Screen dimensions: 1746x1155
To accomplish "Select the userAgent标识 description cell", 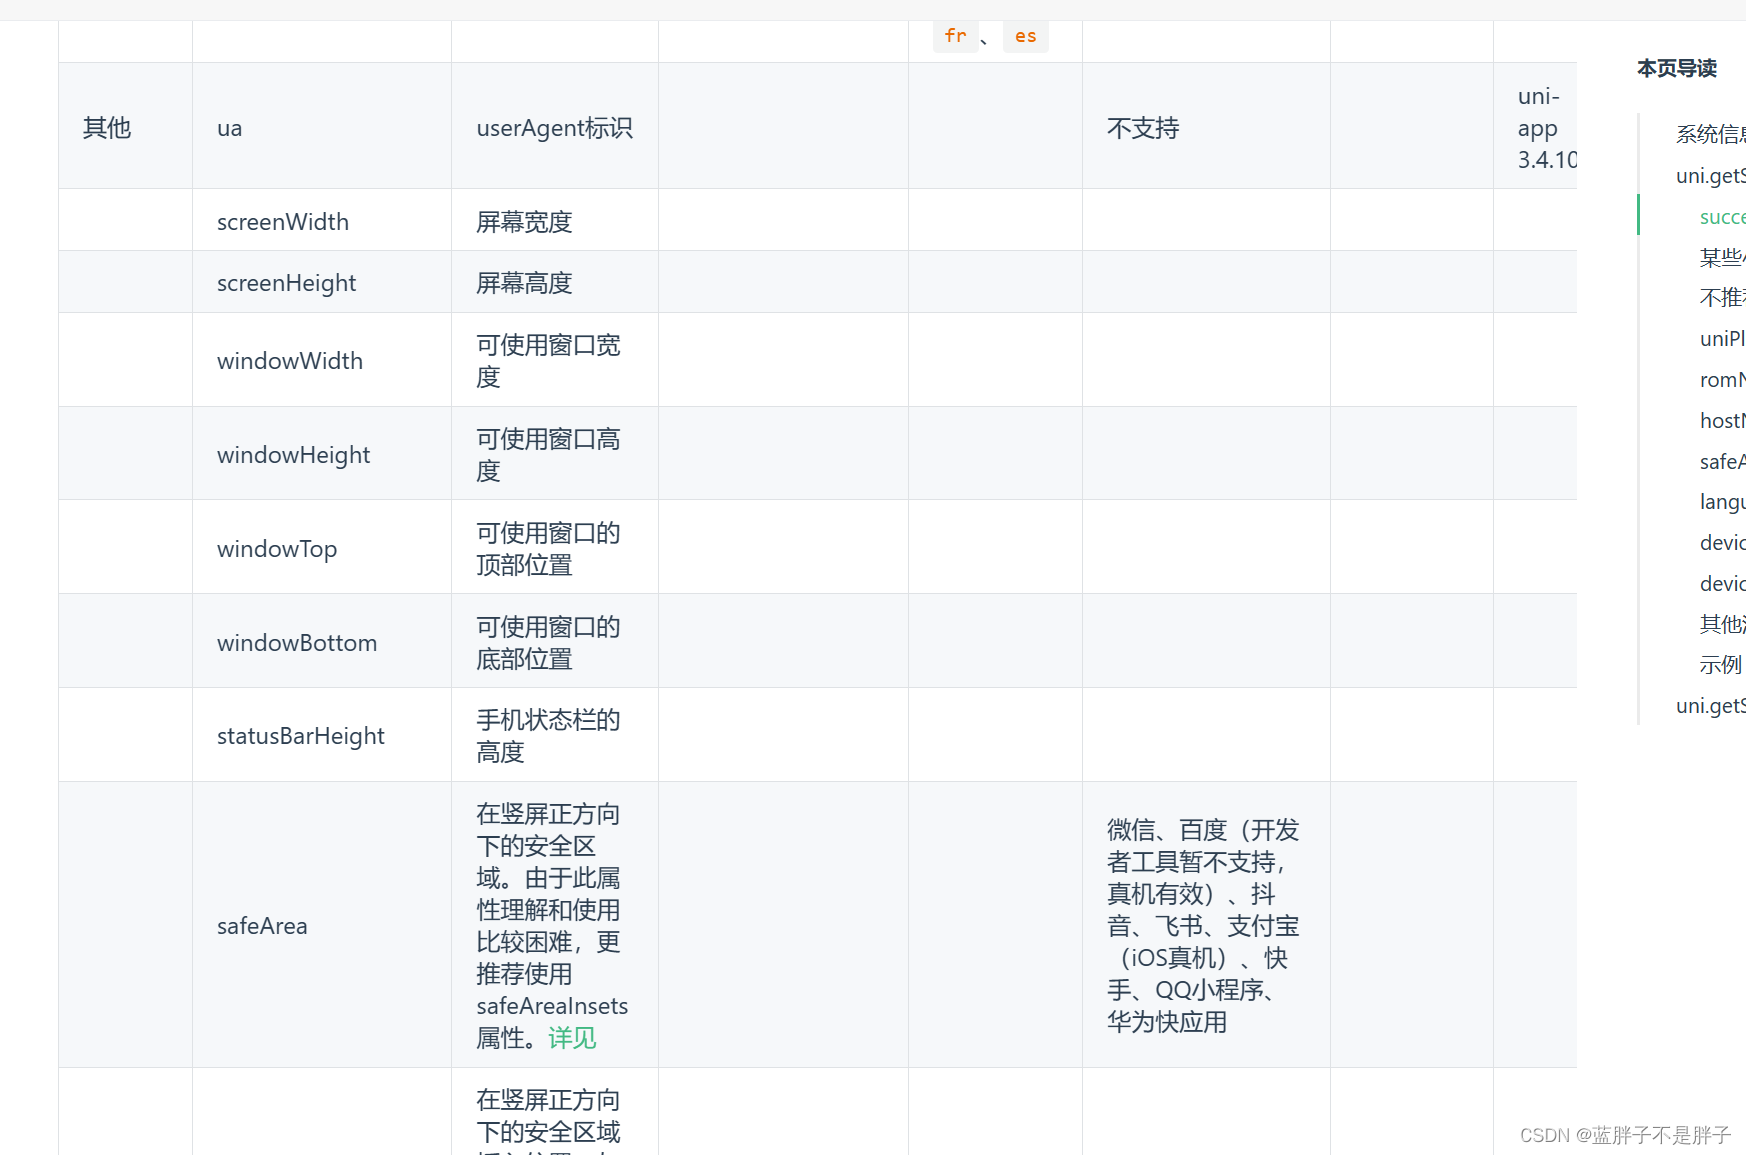I will [554, 128].
